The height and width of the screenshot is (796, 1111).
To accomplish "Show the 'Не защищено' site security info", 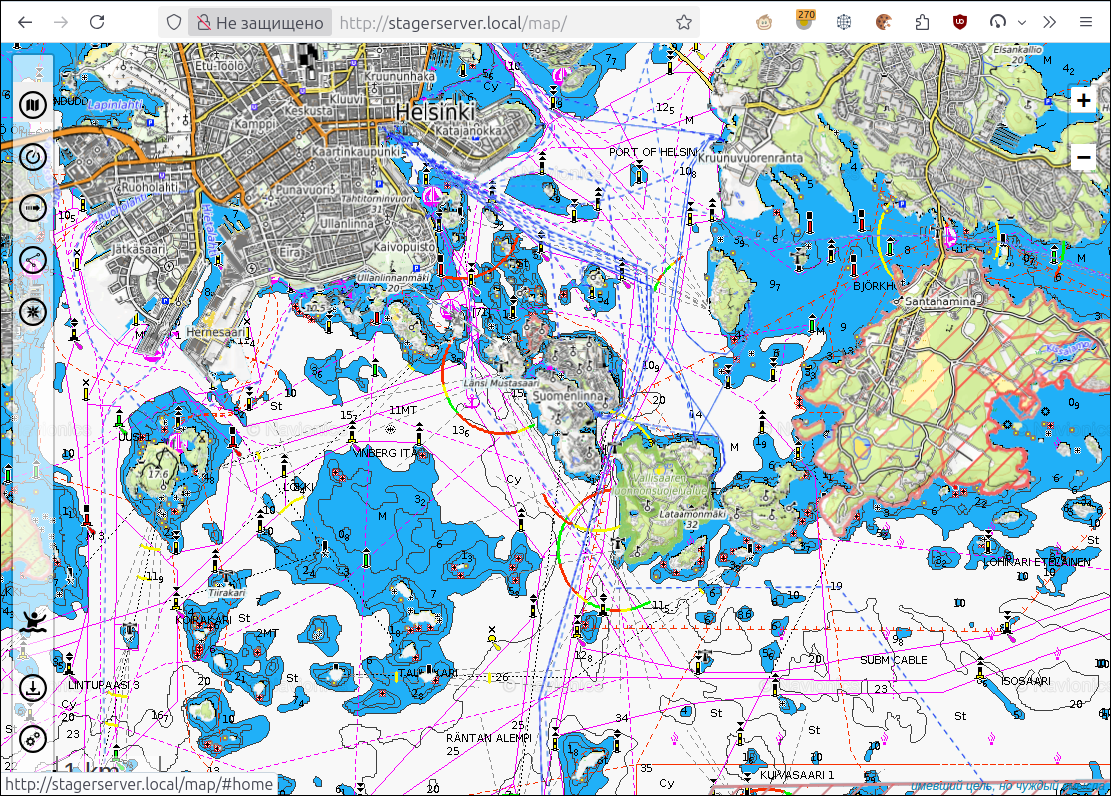I will coord(260,23).
